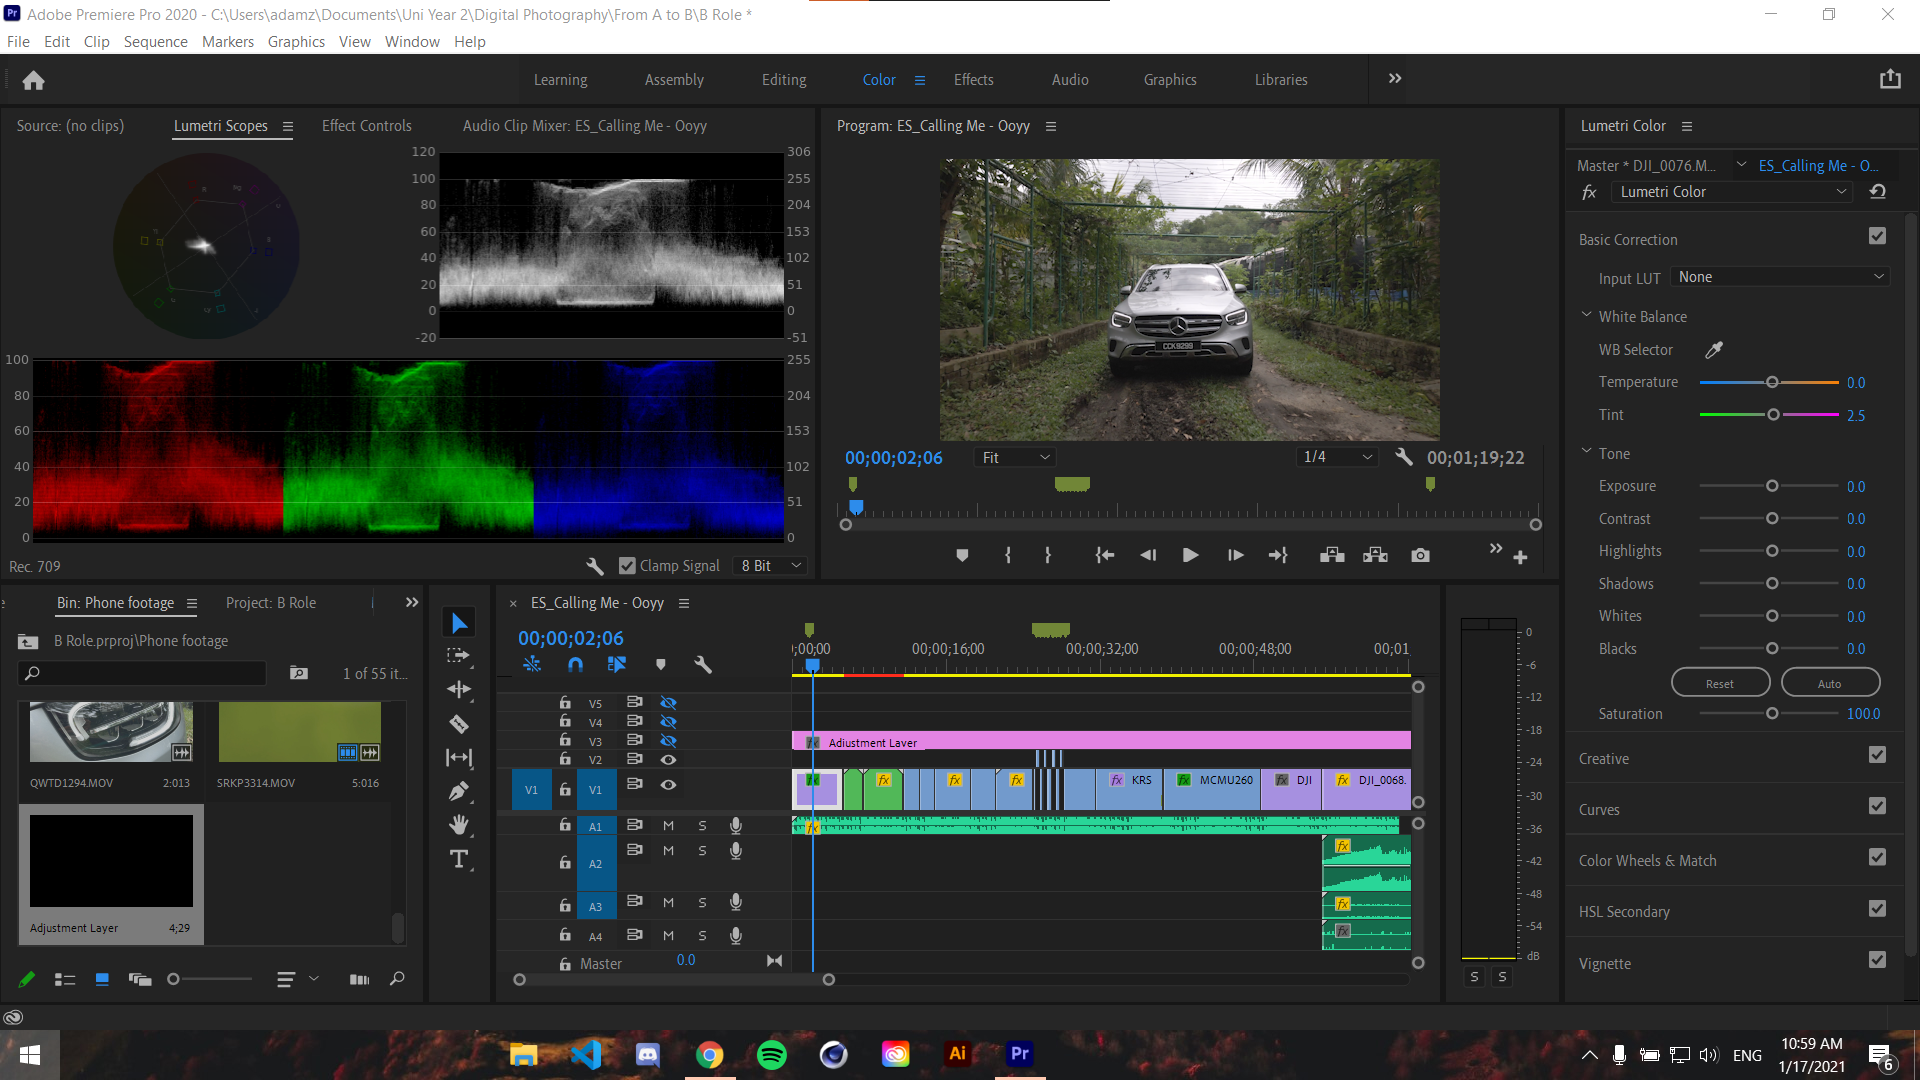Click the Auto tone button

click(x=1829, y=683)
